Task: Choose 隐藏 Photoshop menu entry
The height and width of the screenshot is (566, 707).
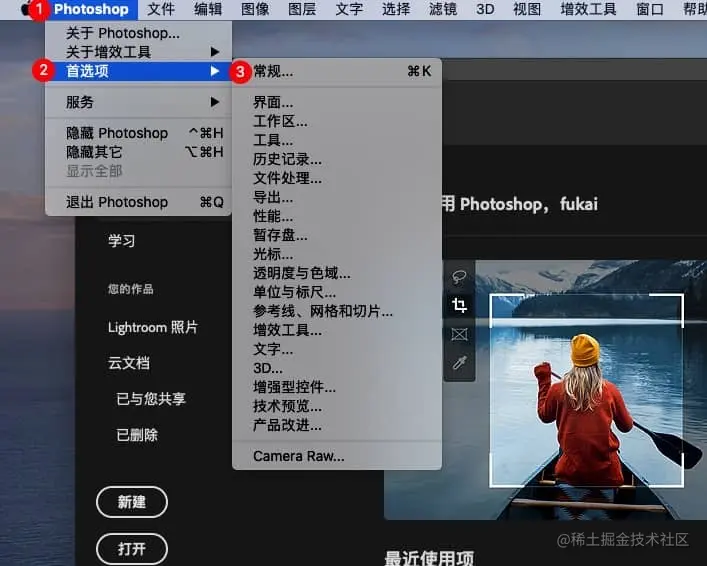Action: [x=138, y=133]
